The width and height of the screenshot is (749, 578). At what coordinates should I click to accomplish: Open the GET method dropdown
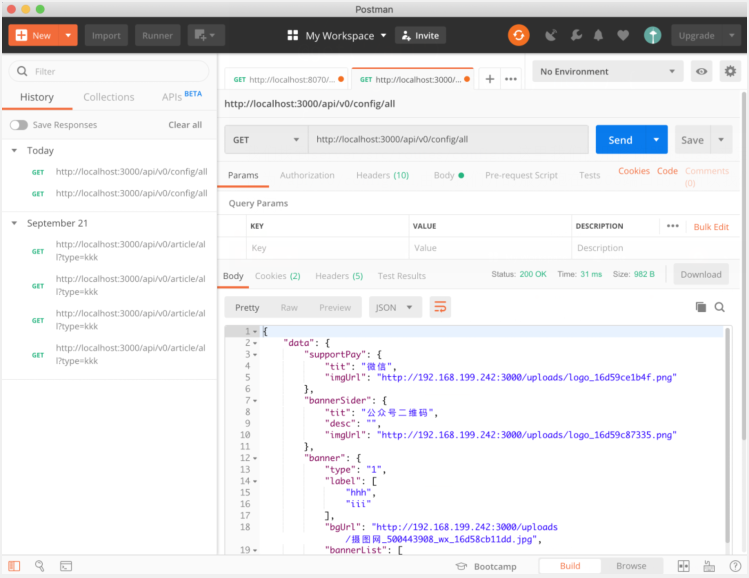(x=266, y=139)
